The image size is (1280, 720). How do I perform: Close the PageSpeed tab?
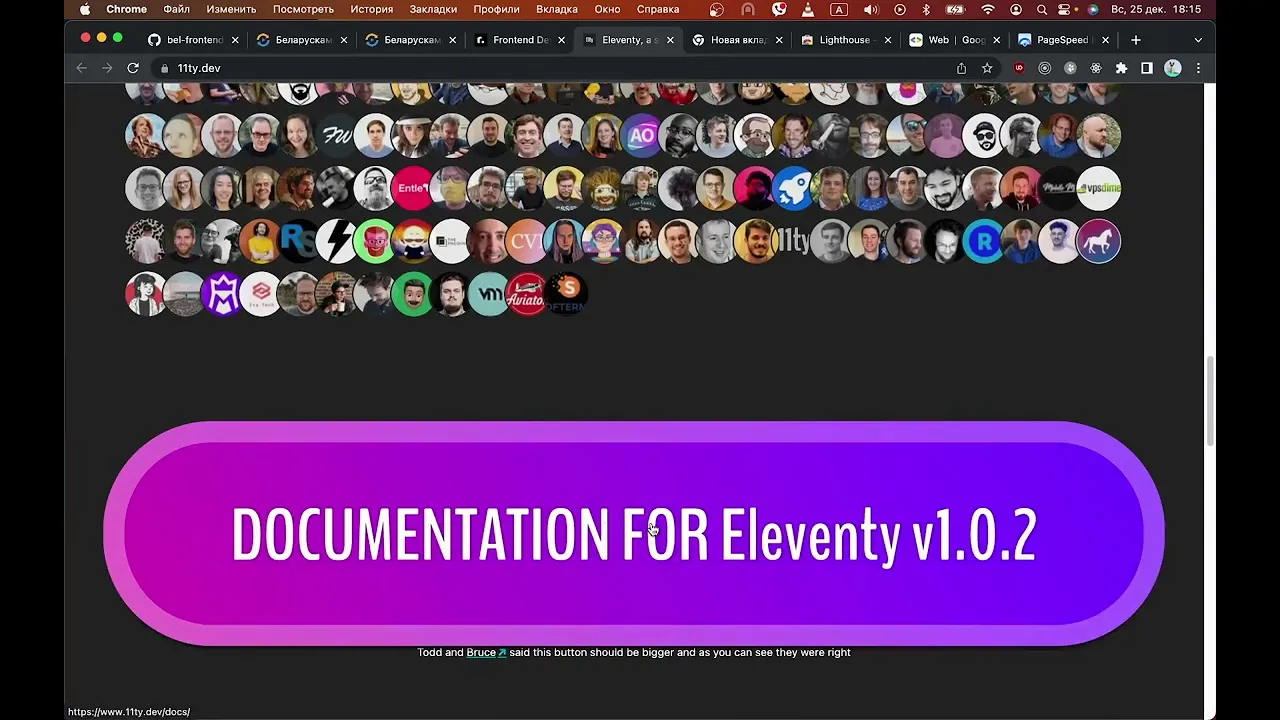pyautogui.click(x=1105, y=40)
